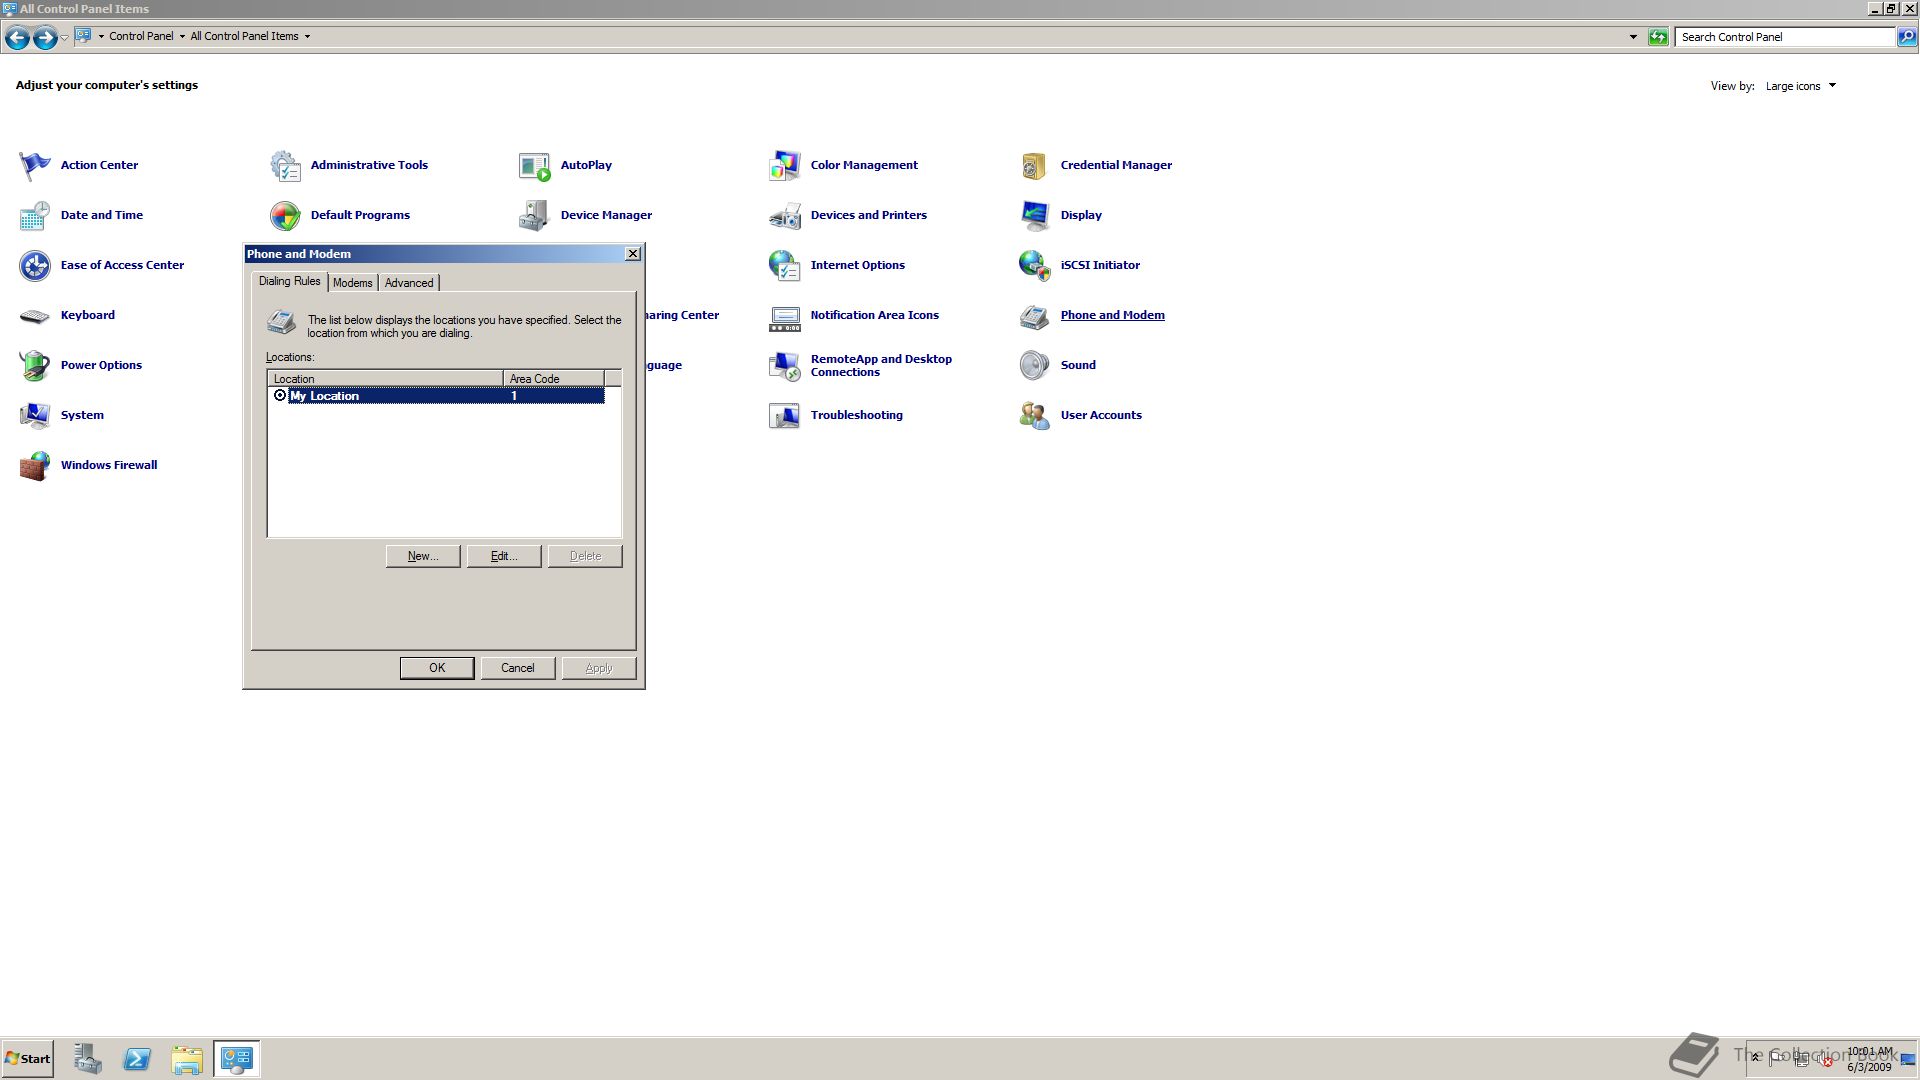Open the Device Manager icon

point(534,215)
